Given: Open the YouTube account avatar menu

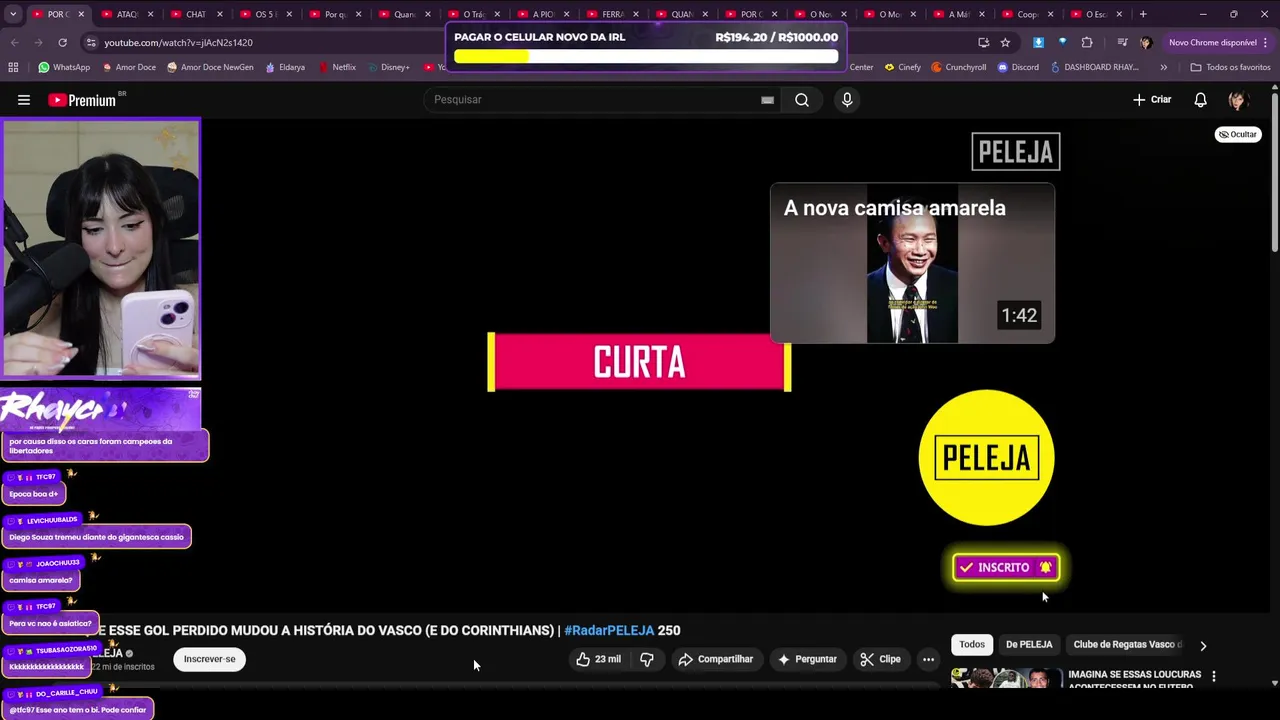Looking at the screenshot, I should (x=1237, y=100).
